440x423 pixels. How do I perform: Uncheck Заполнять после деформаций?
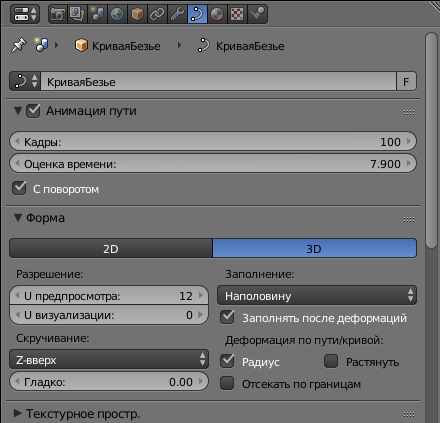pyautogui.click(x=227, y=317)
